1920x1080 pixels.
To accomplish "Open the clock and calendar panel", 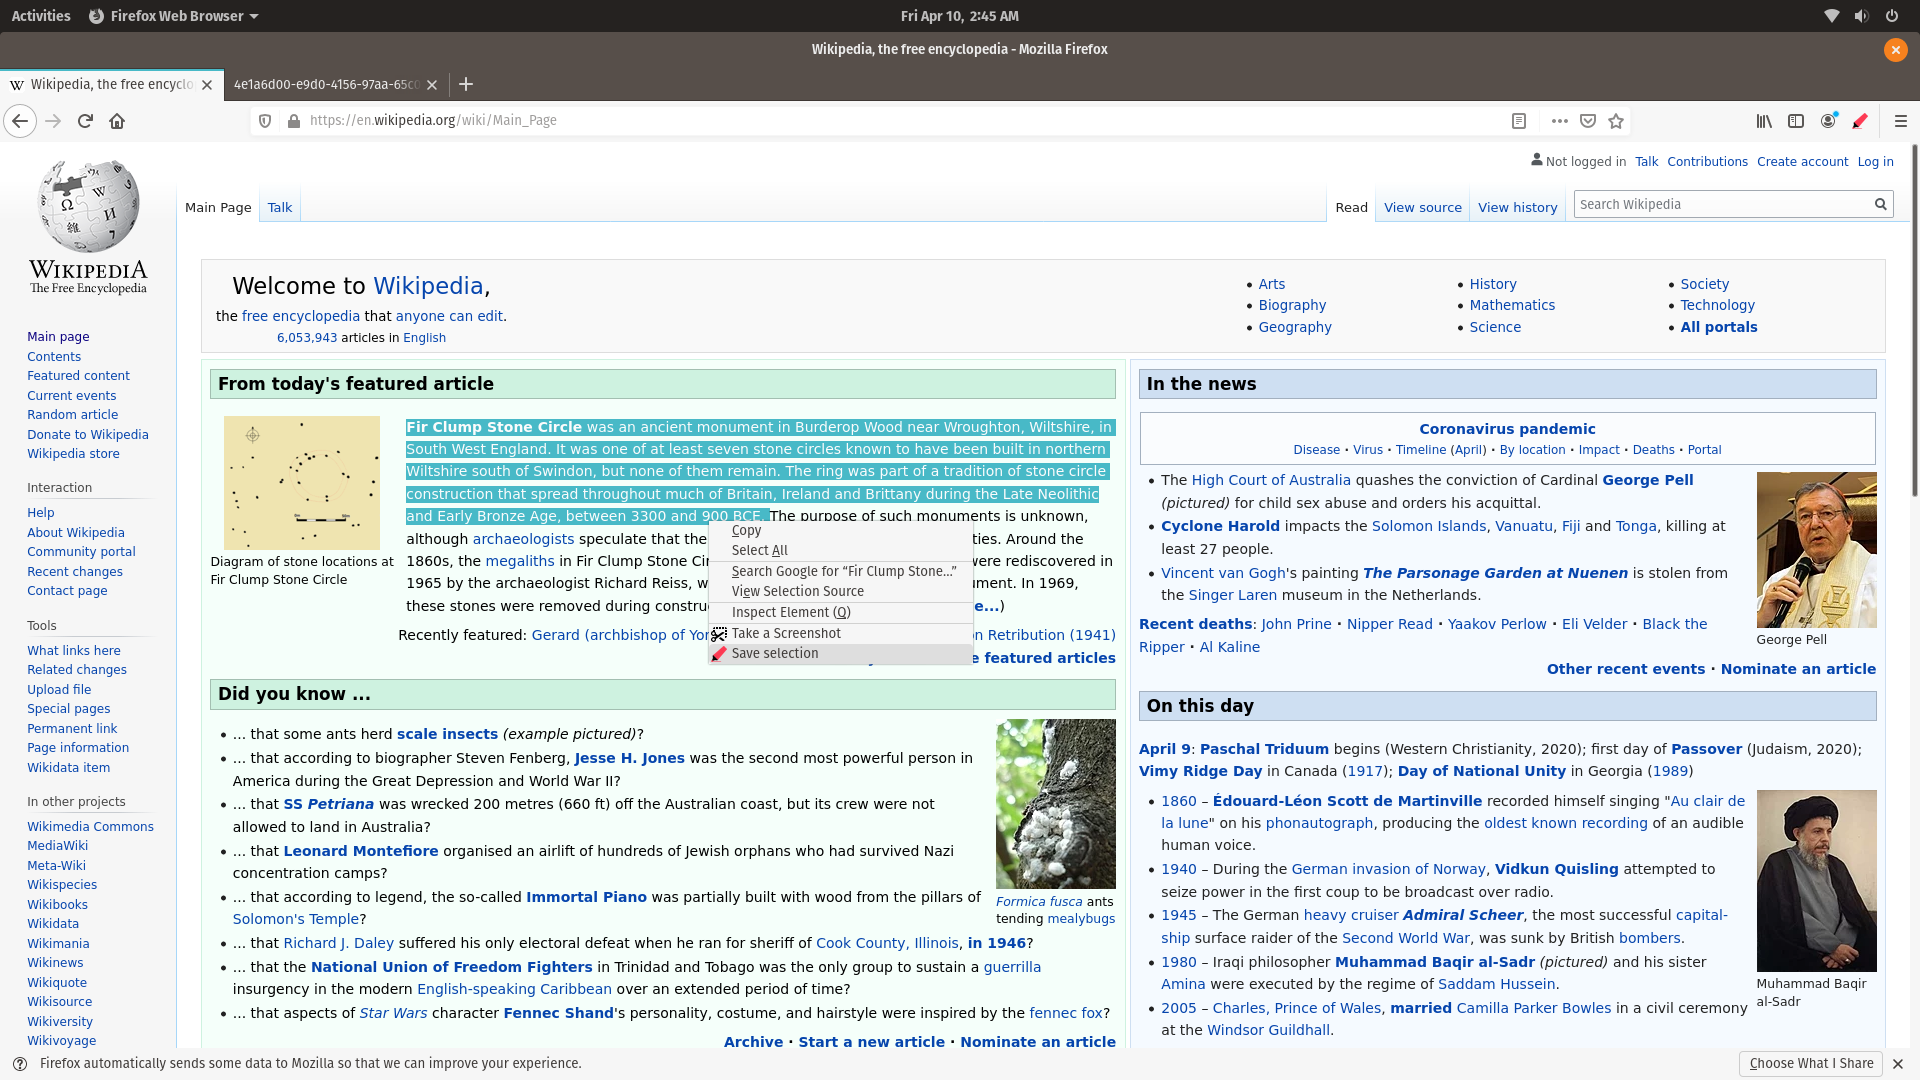I will (x=959, y=16).
